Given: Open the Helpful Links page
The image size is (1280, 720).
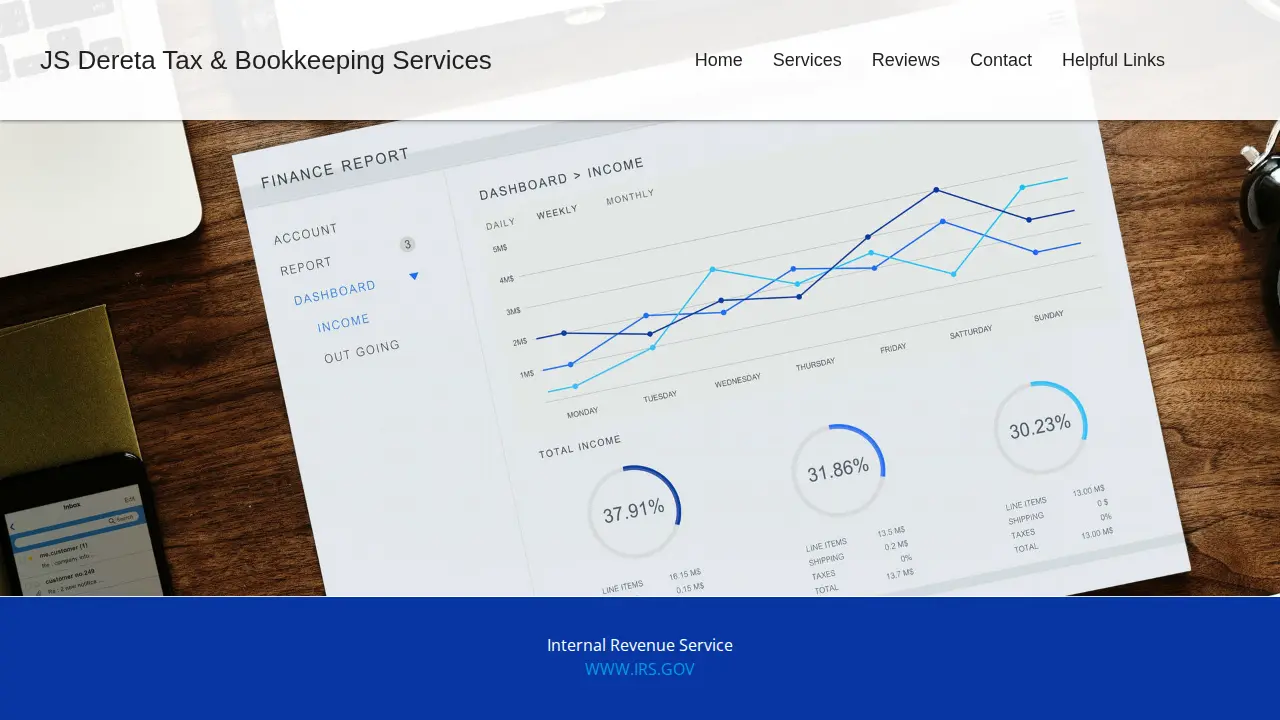Looking at the screenshot, I should (1113, 60).
